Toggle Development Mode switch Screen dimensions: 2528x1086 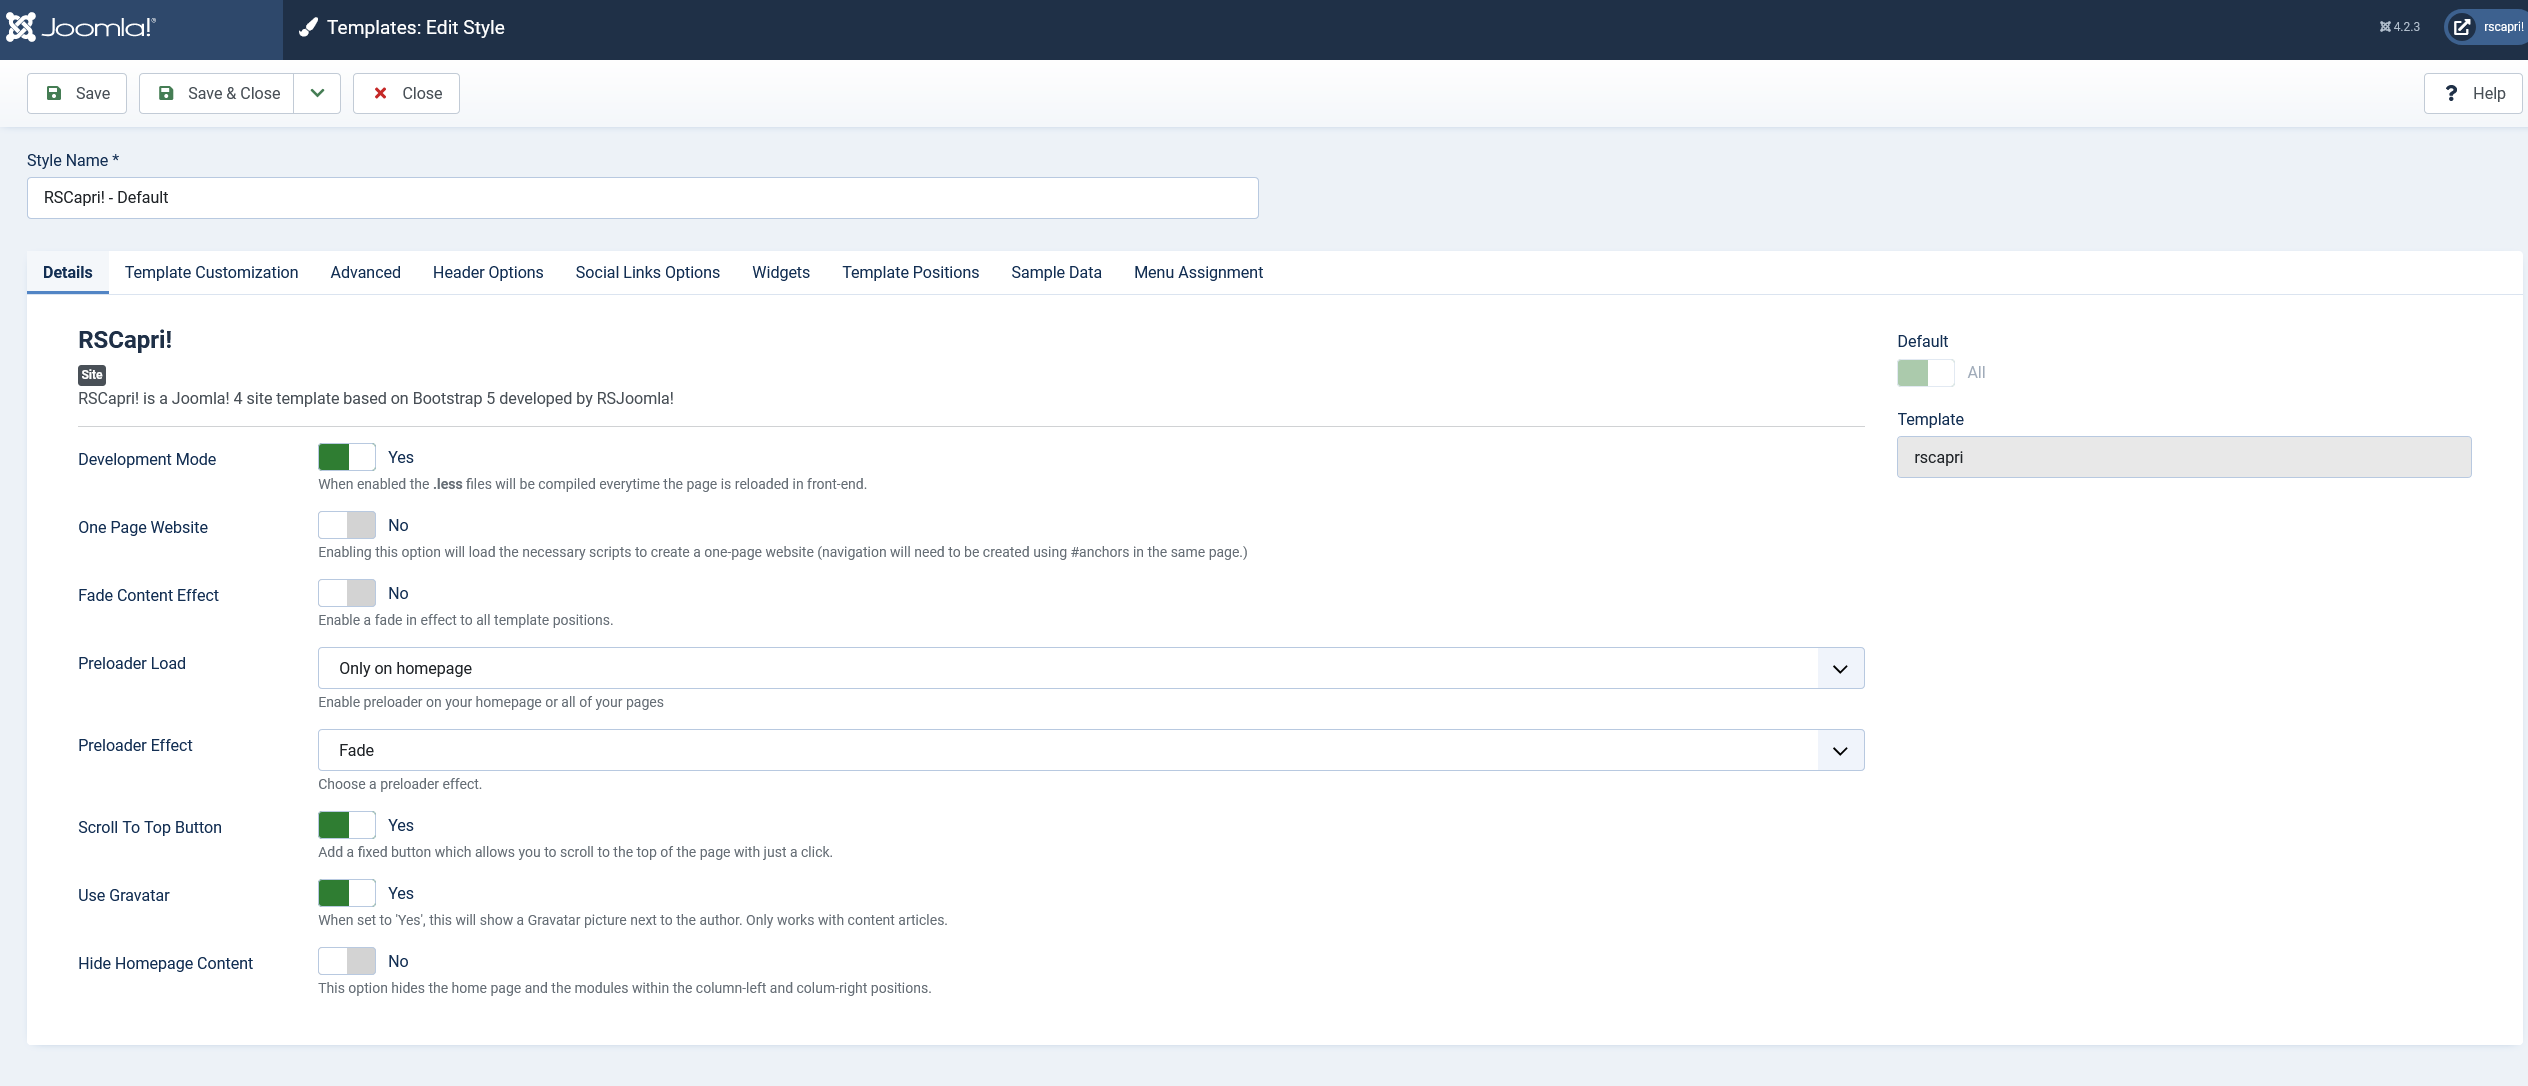click(347, 457)
